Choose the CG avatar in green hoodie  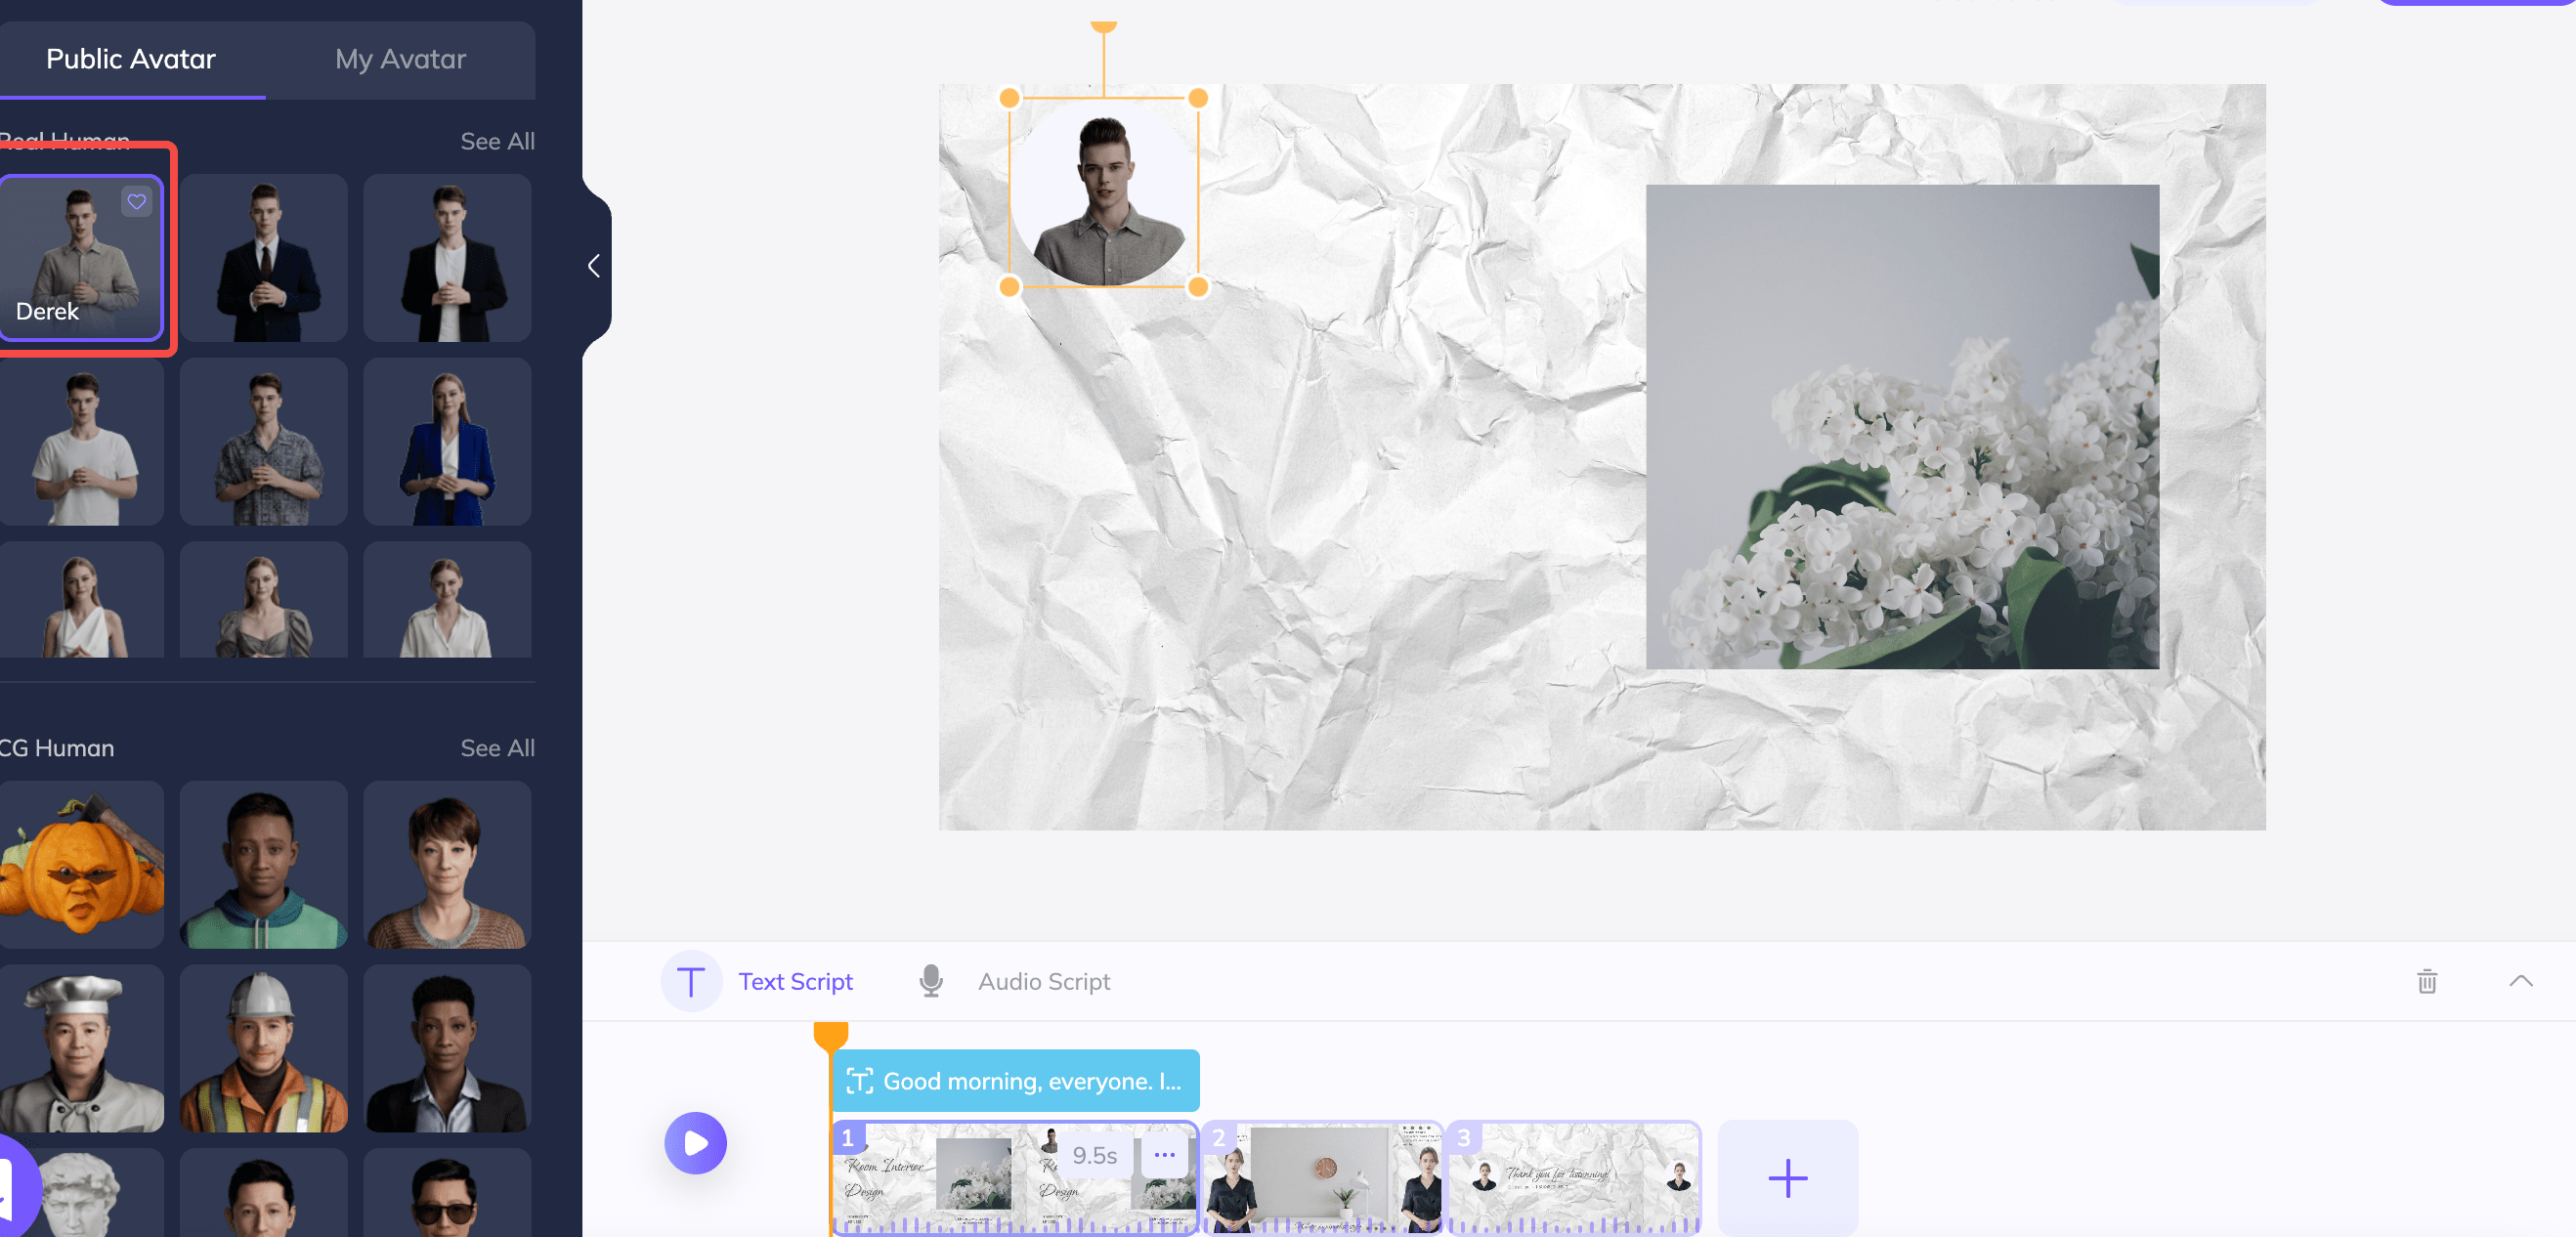click(264, 865)
